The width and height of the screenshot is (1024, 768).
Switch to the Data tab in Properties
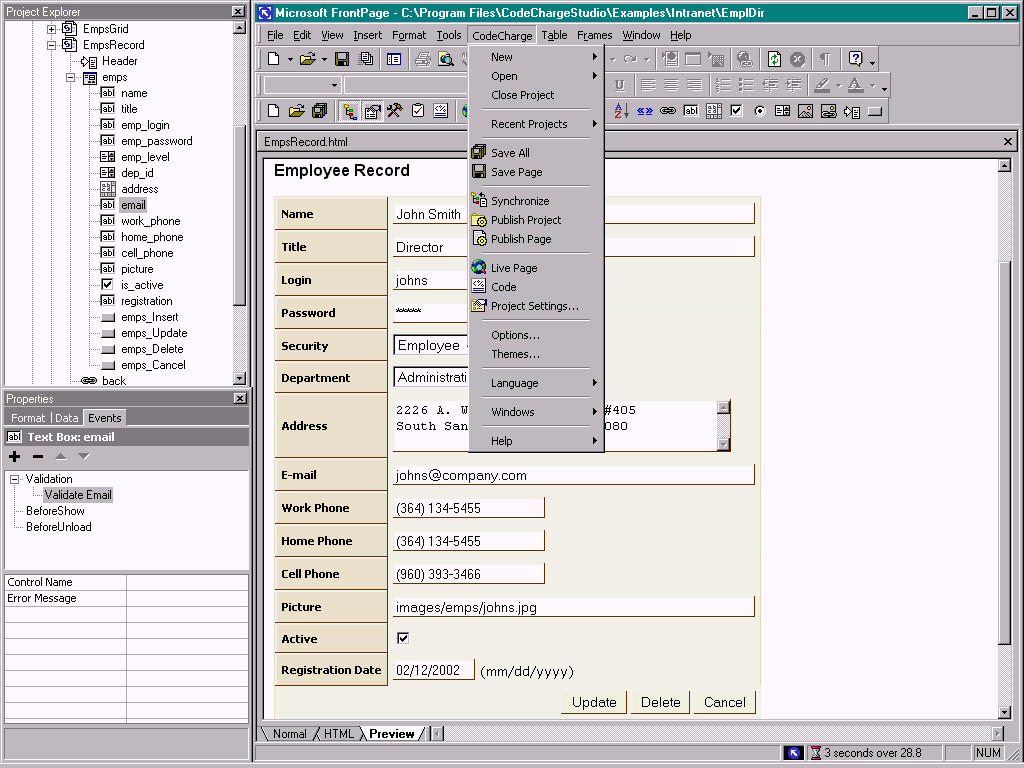(67, 418)
